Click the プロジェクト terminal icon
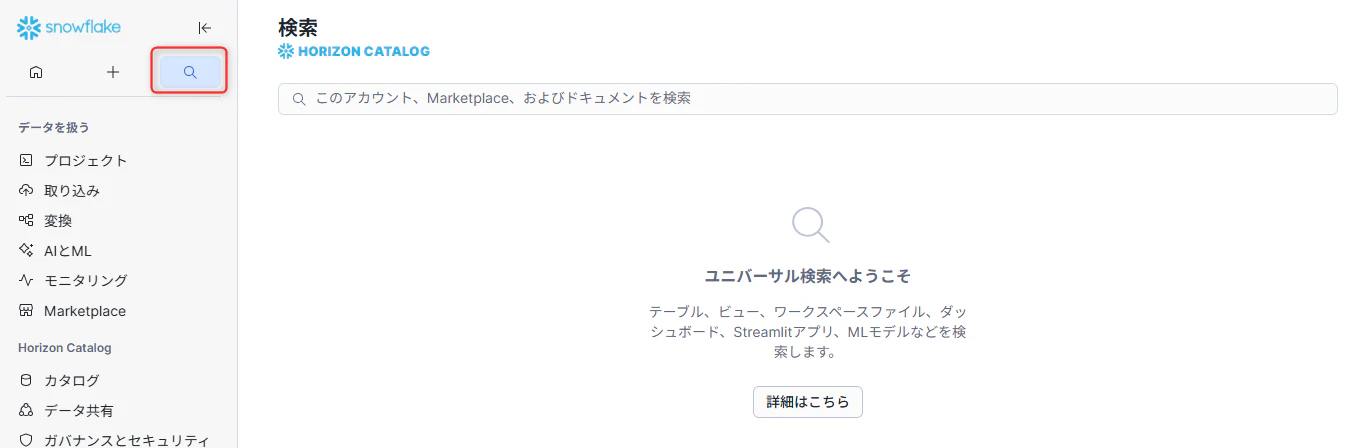The width and height of the screenshot is (1370, 448). click(x=27, y=160)
